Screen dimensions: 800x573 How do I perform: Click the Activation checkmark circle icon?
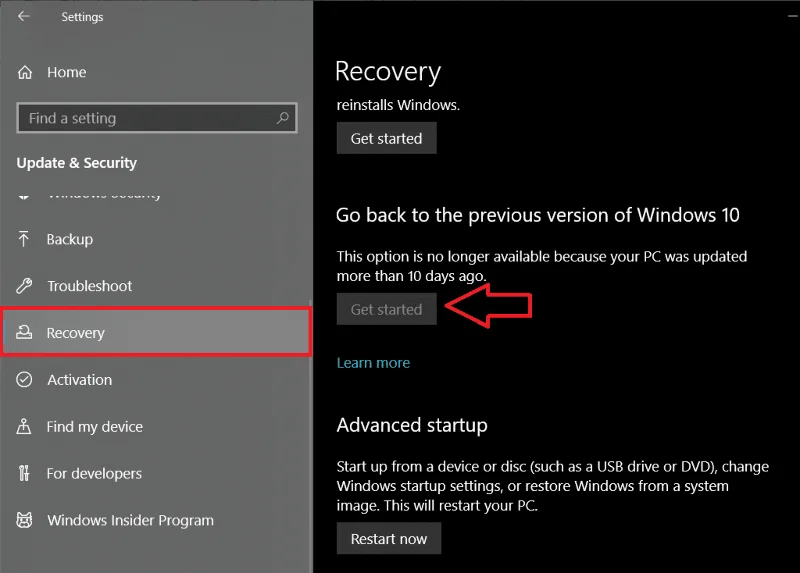point(24,380)
